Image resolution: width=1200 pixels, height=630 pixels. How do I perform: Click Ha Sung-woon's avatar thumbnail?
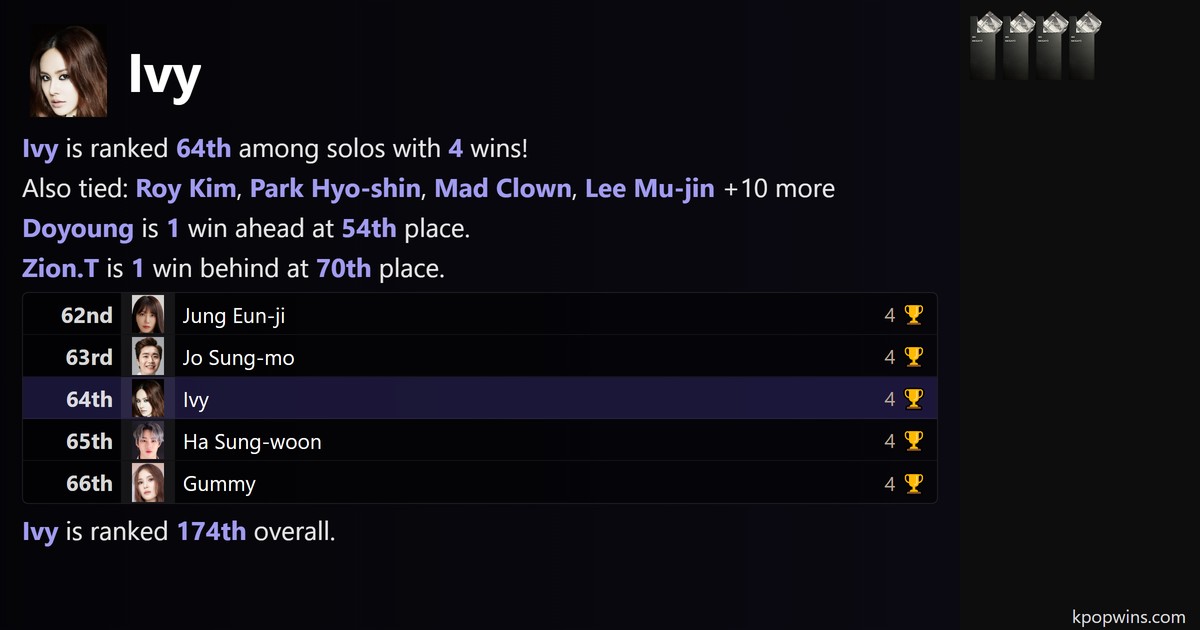point(148,441)
